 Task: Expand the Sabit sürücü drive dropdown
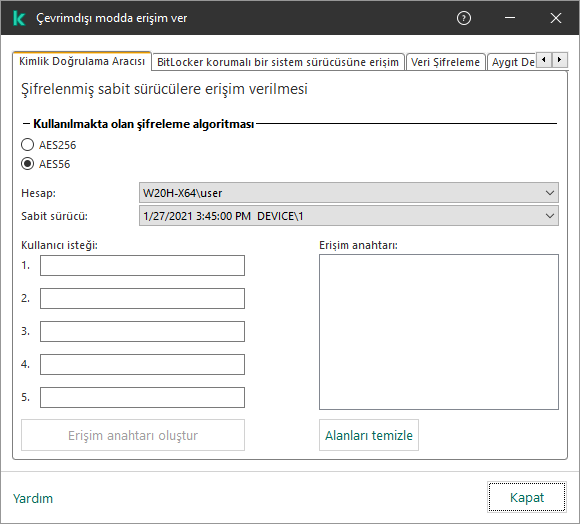349,216
